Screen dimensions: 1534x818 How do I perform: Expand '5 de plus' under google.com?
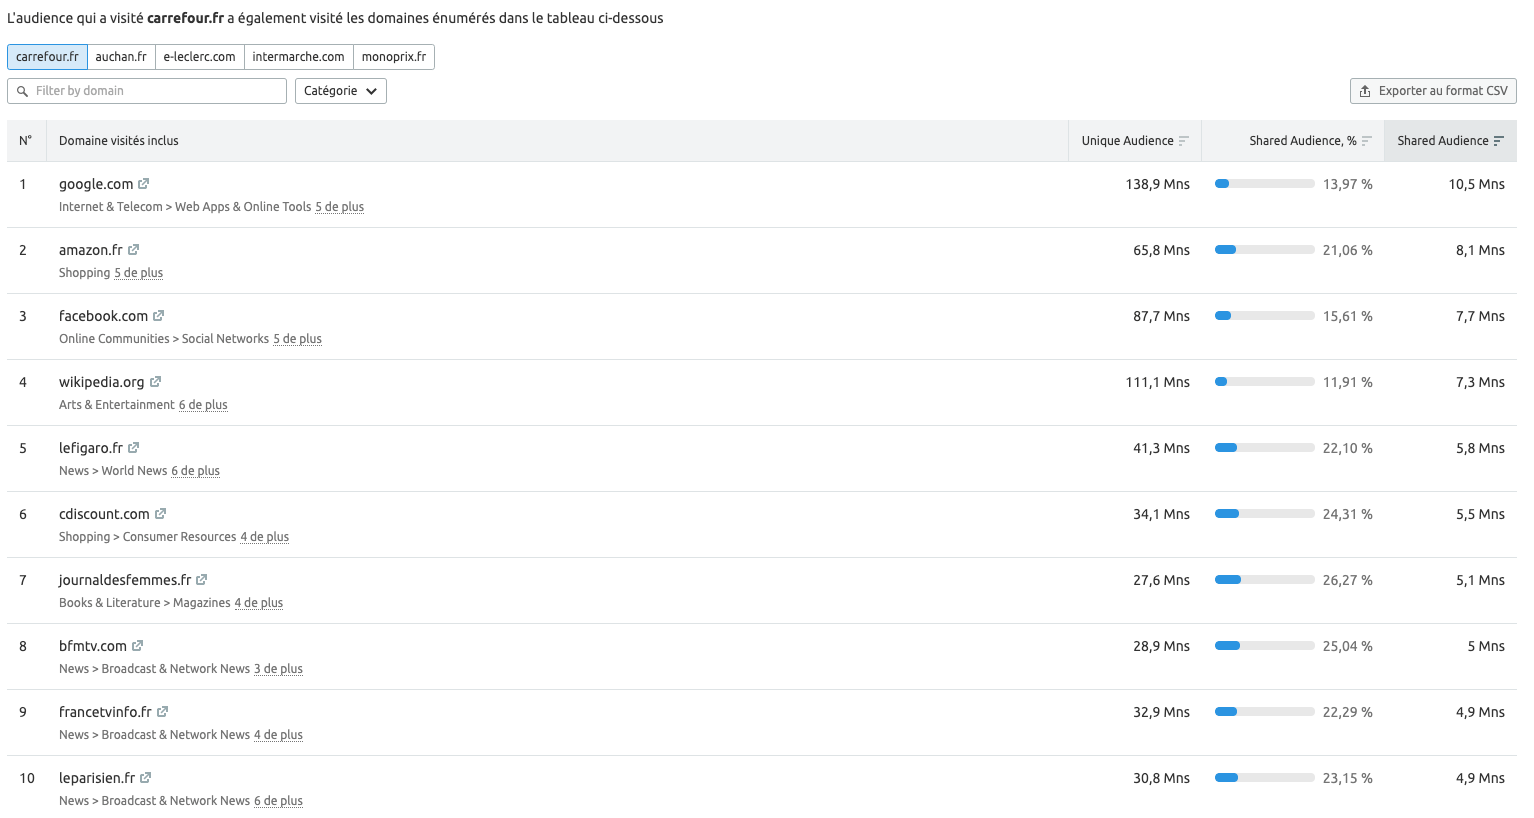pos(339,207)
